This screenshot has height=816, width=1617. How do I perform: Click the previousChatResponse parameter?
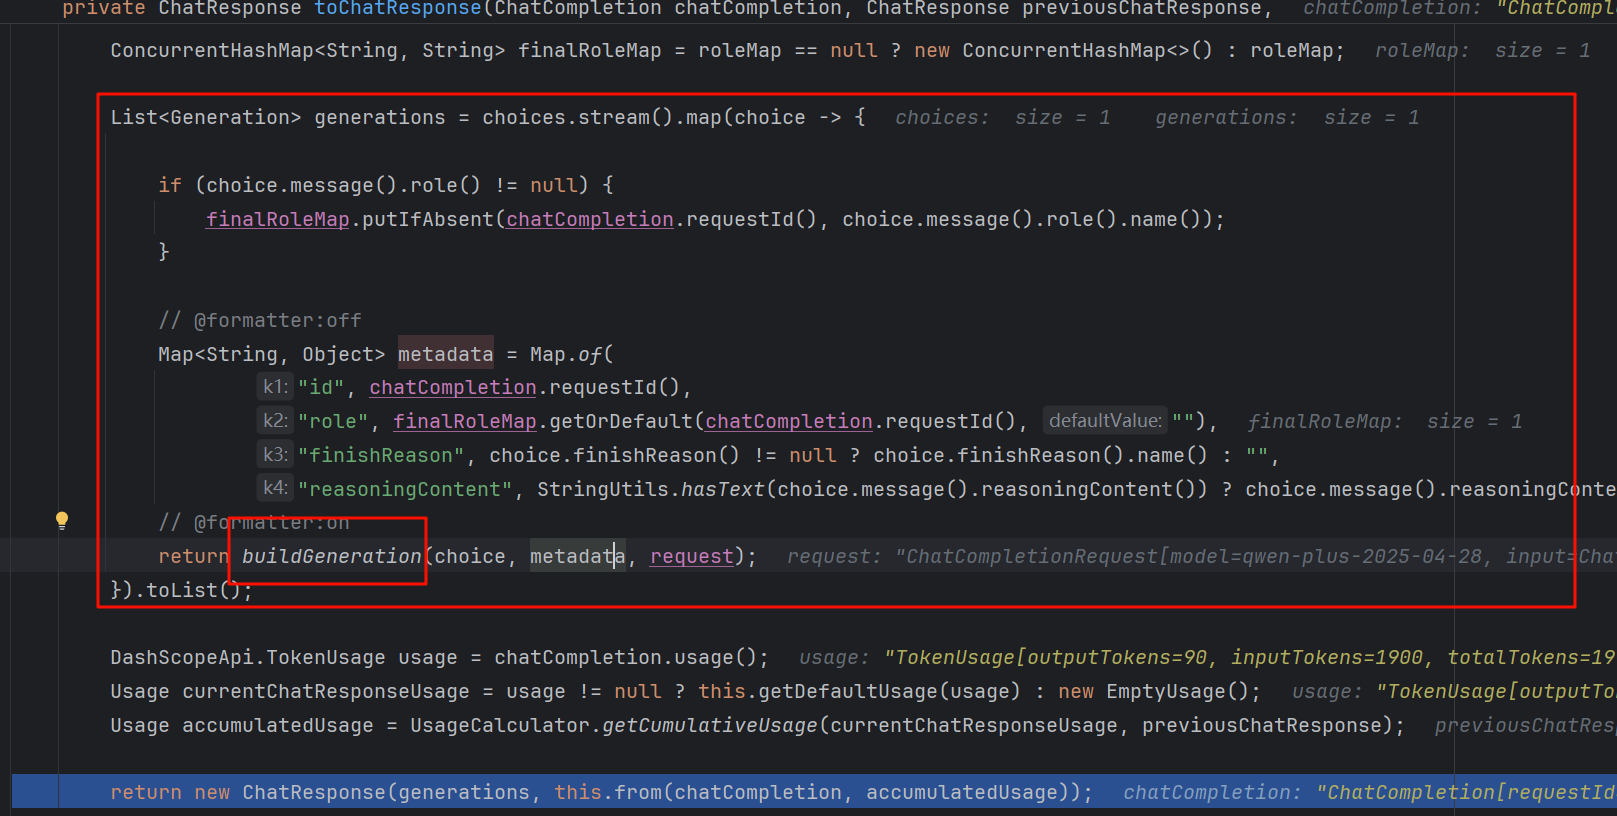1141,9
